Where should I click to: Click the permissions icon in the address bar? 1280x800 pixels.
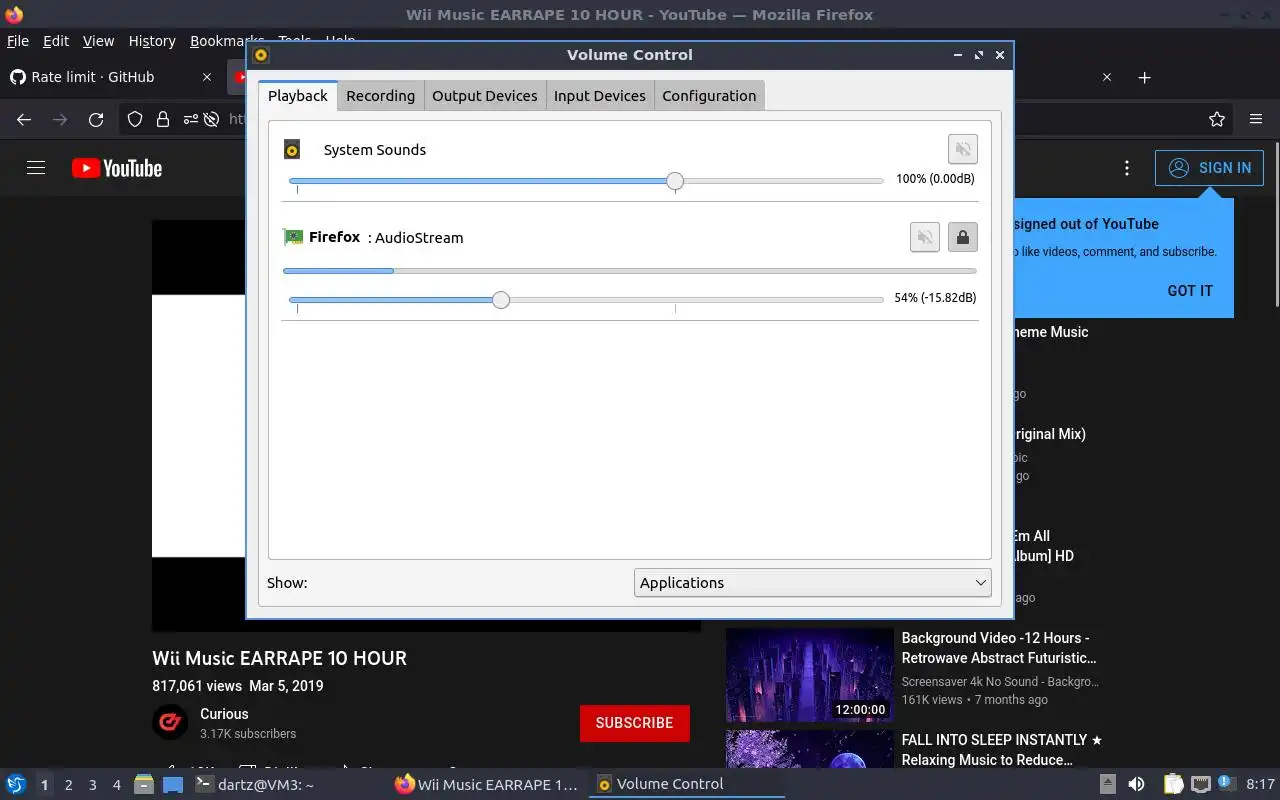point(191,119)
